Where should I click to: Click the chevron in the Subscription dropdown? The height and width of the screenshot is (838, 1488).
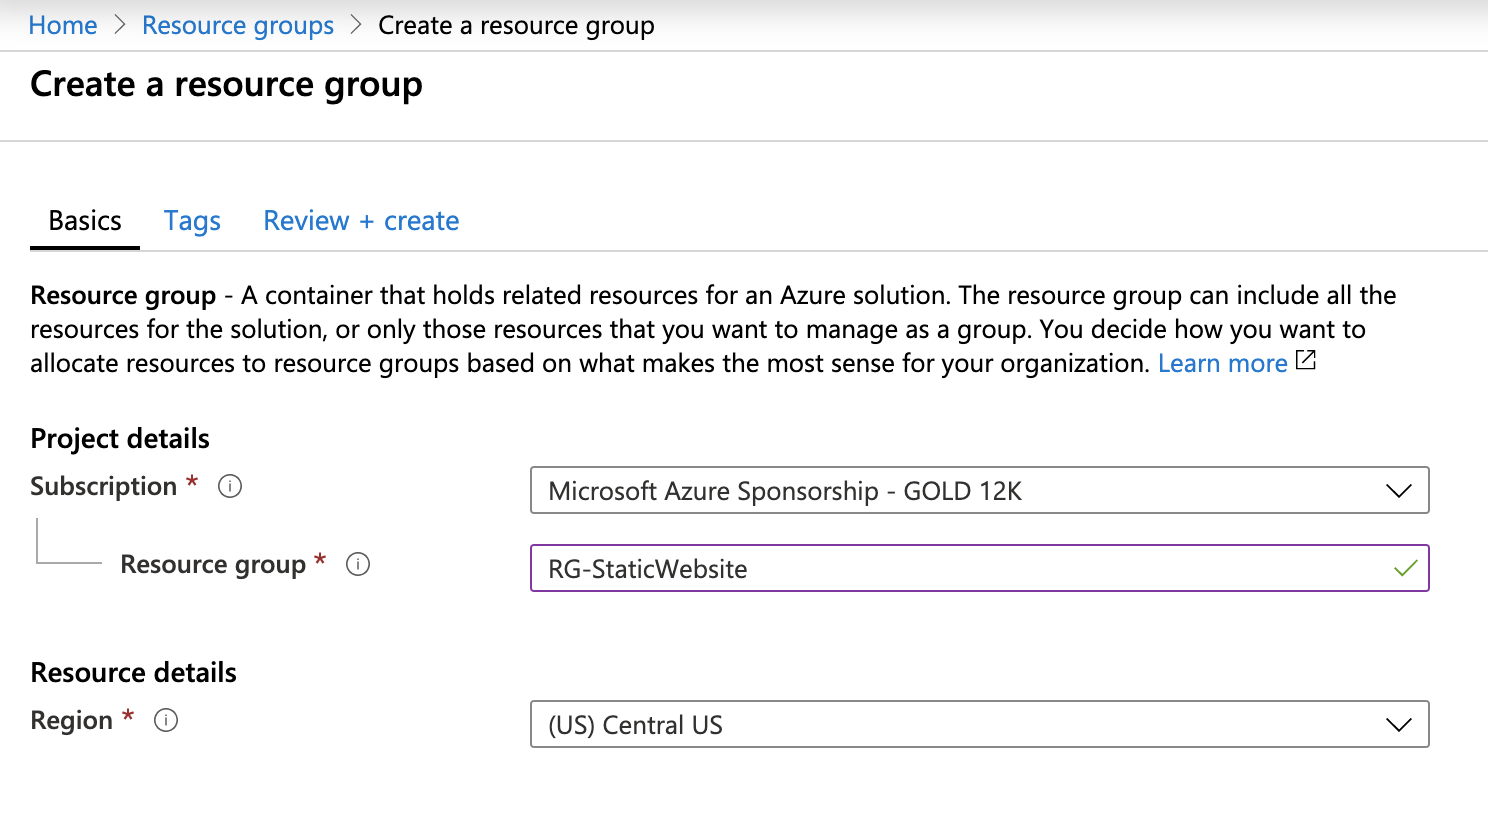[1400, 491]
